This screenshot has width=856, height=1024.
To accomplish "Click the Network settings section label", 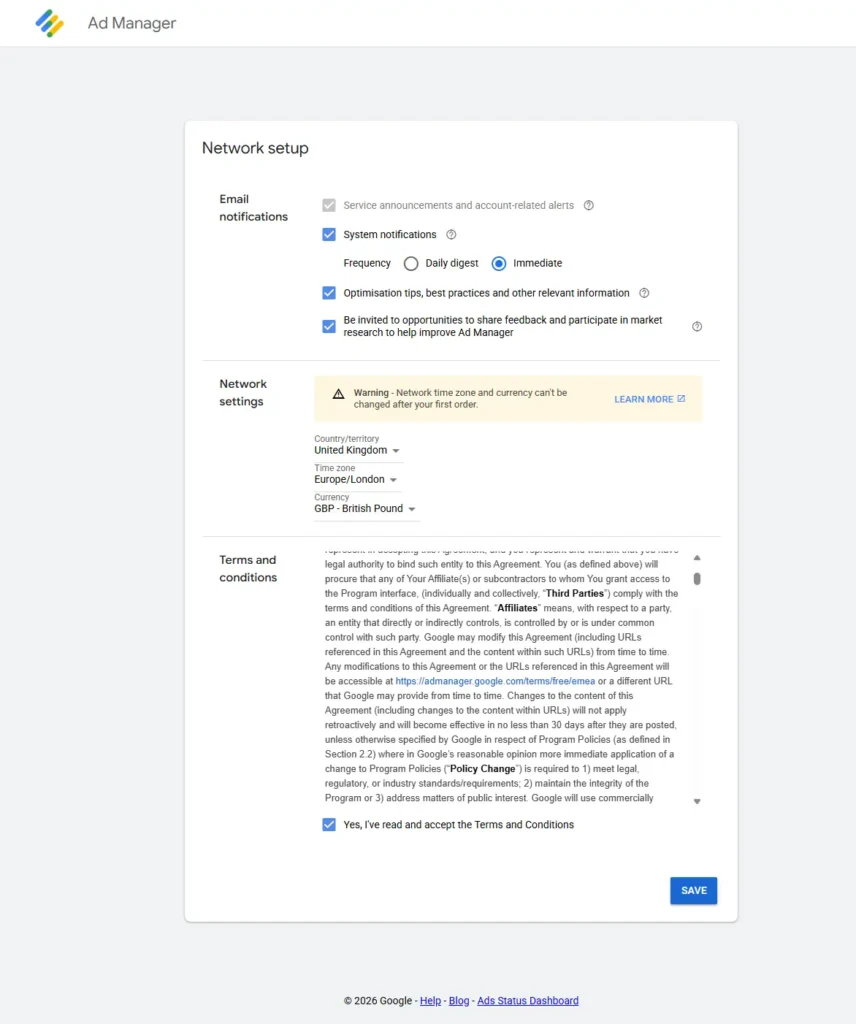I will (x=243, y=392).
